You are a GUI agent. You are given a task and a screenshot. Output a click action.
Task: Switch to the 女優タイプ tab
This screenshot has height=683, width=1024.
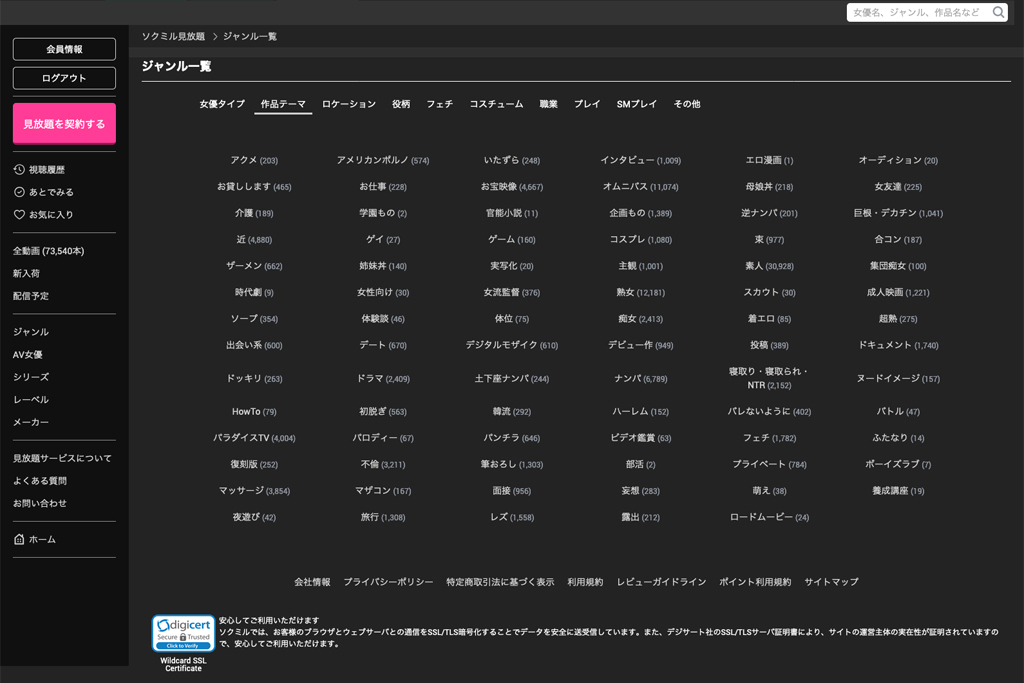point(222,104)
